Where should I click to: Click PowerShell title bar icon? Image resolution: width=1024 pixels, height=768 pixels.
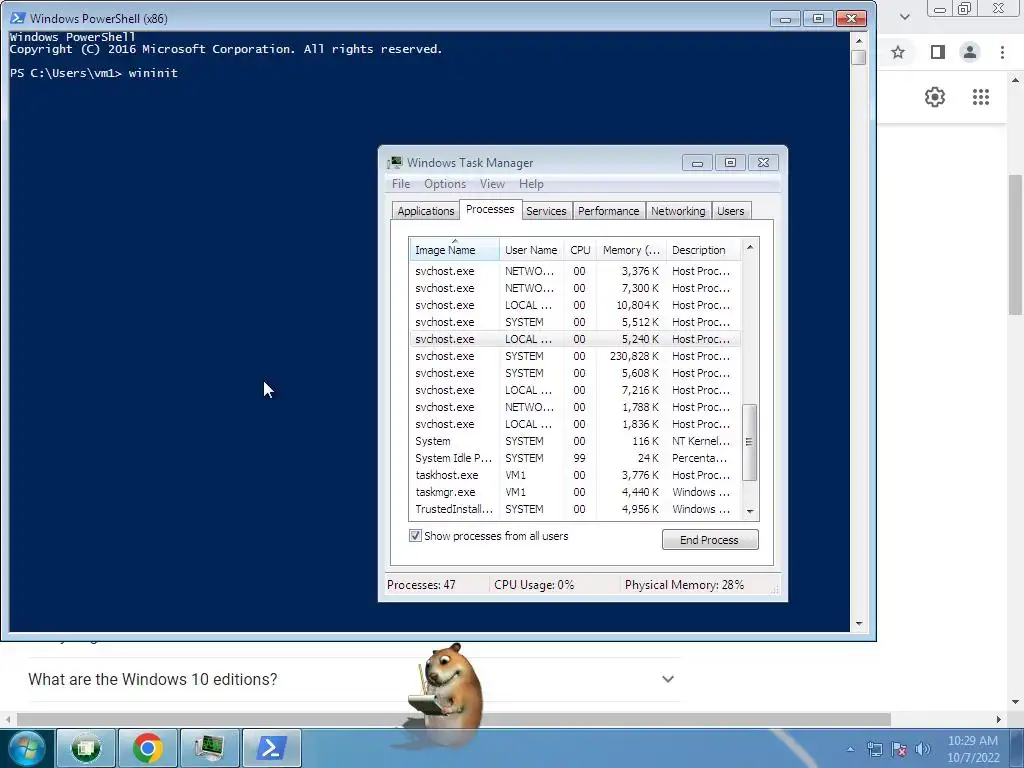point(18,18)
